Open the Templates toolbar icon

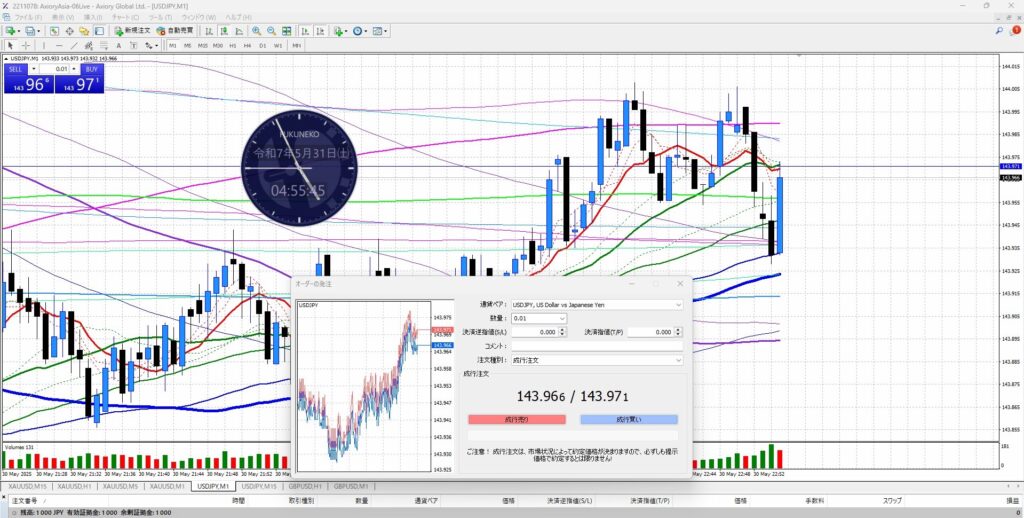pos(379,31)
